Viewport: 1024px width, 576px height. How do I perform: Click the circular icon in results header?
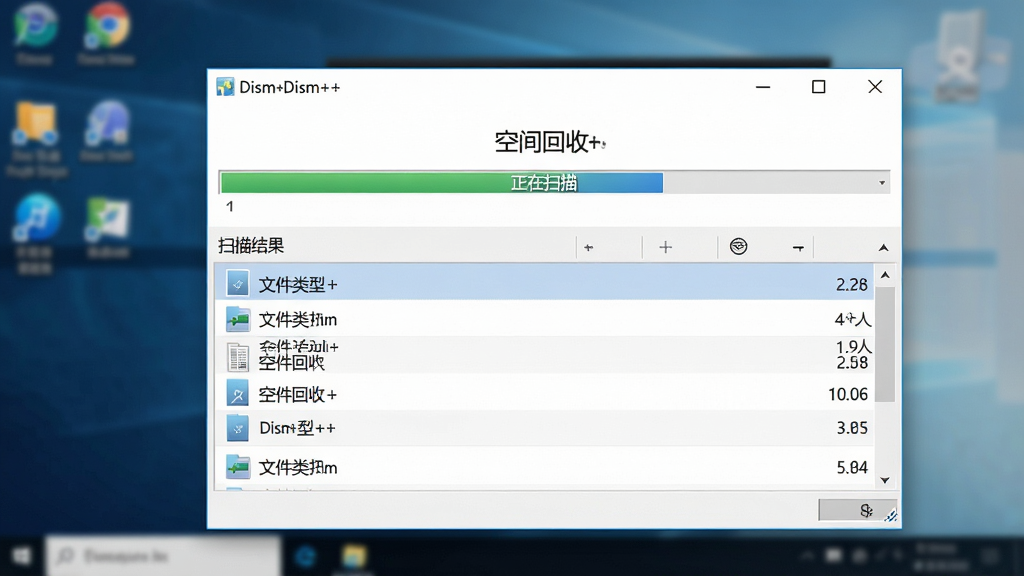pos(739,246)
